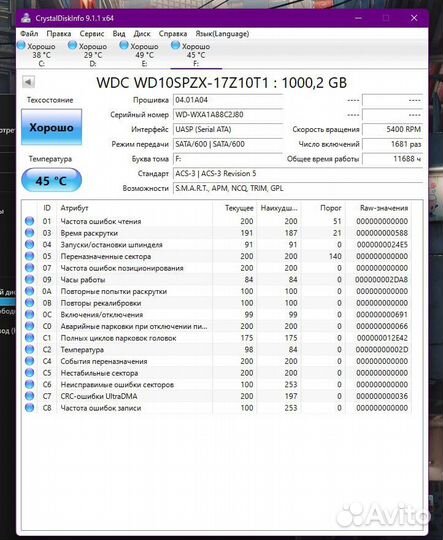443x540 pixels.
Task: Click status orb for Неисправимые ошибки секторов
Action: tap(30, 385)
